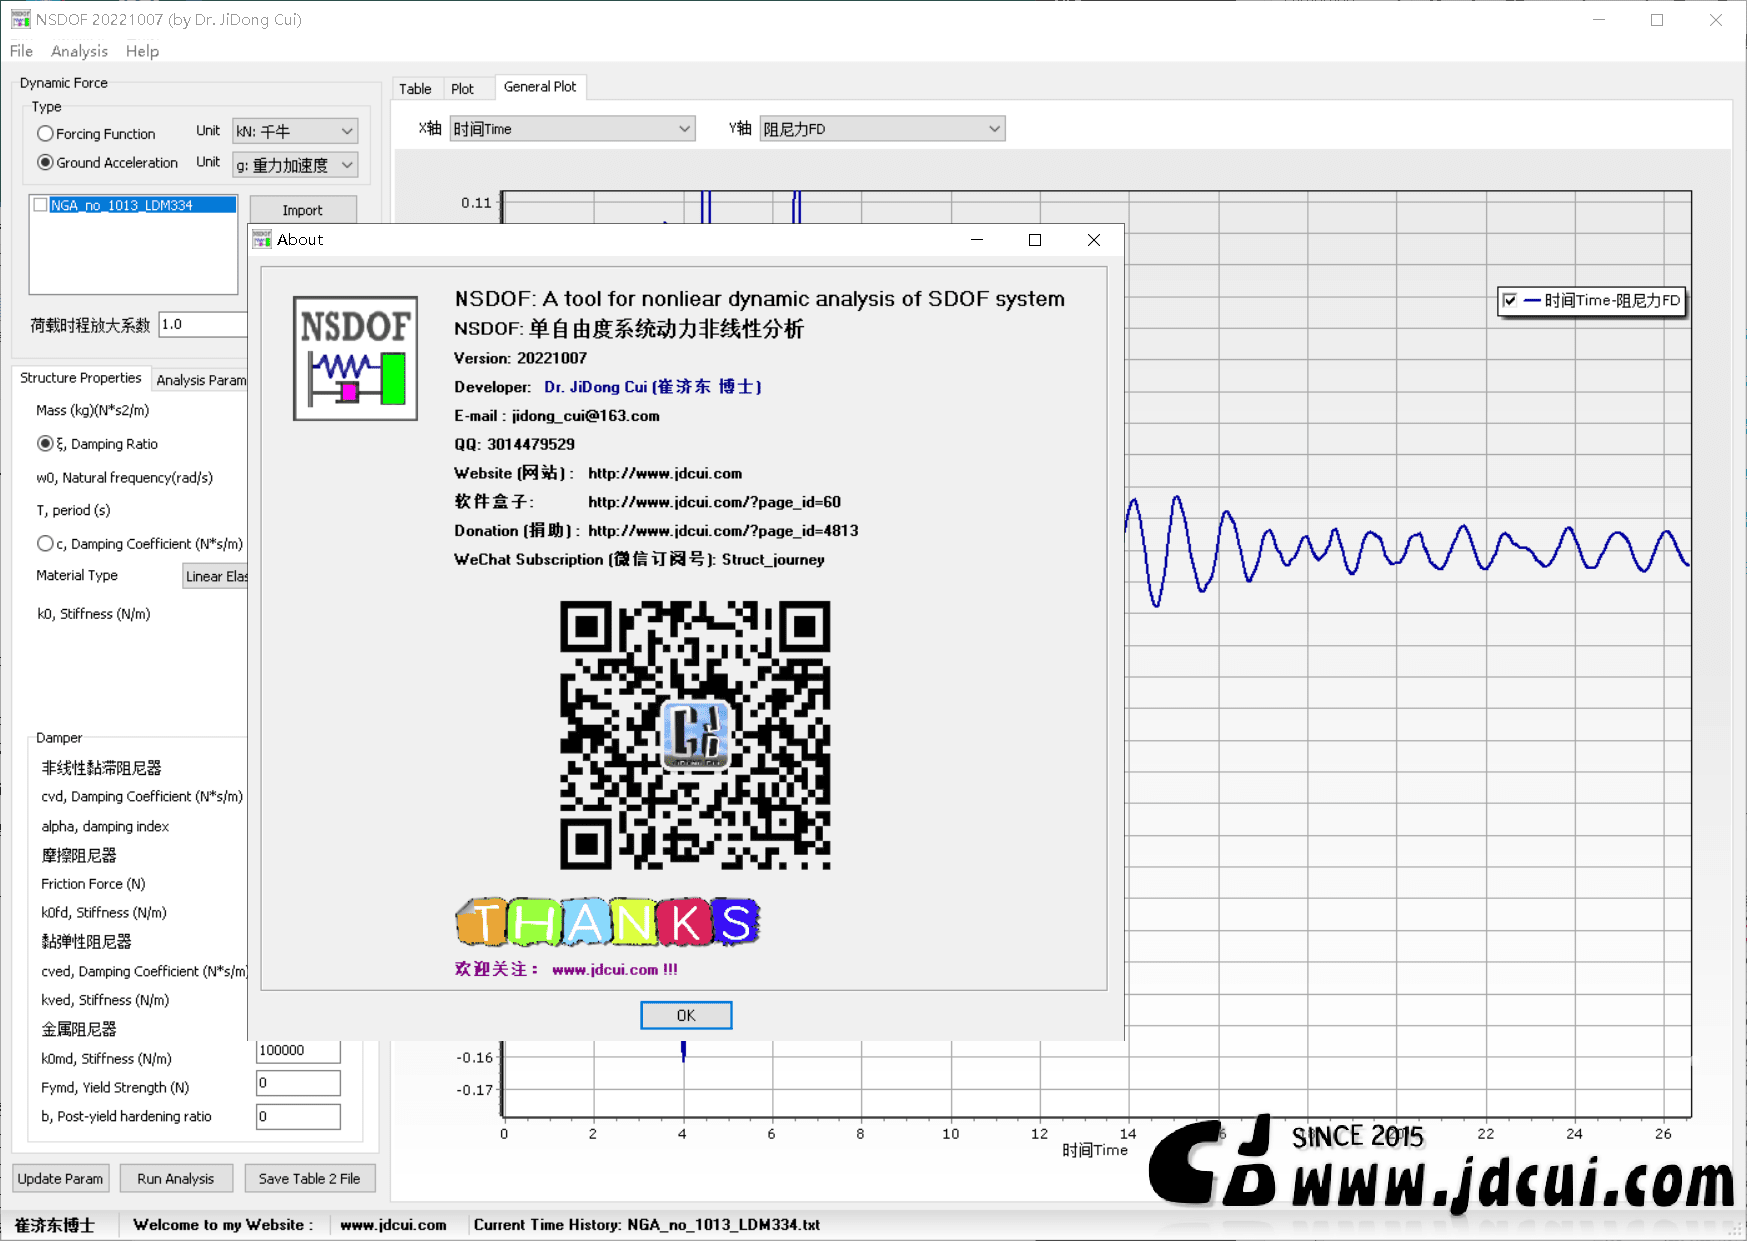Select the ξ Damping Ratio radio button
Image resolution: width=1747 pixels, height=1241 pixels.
(x=97, y=444)
